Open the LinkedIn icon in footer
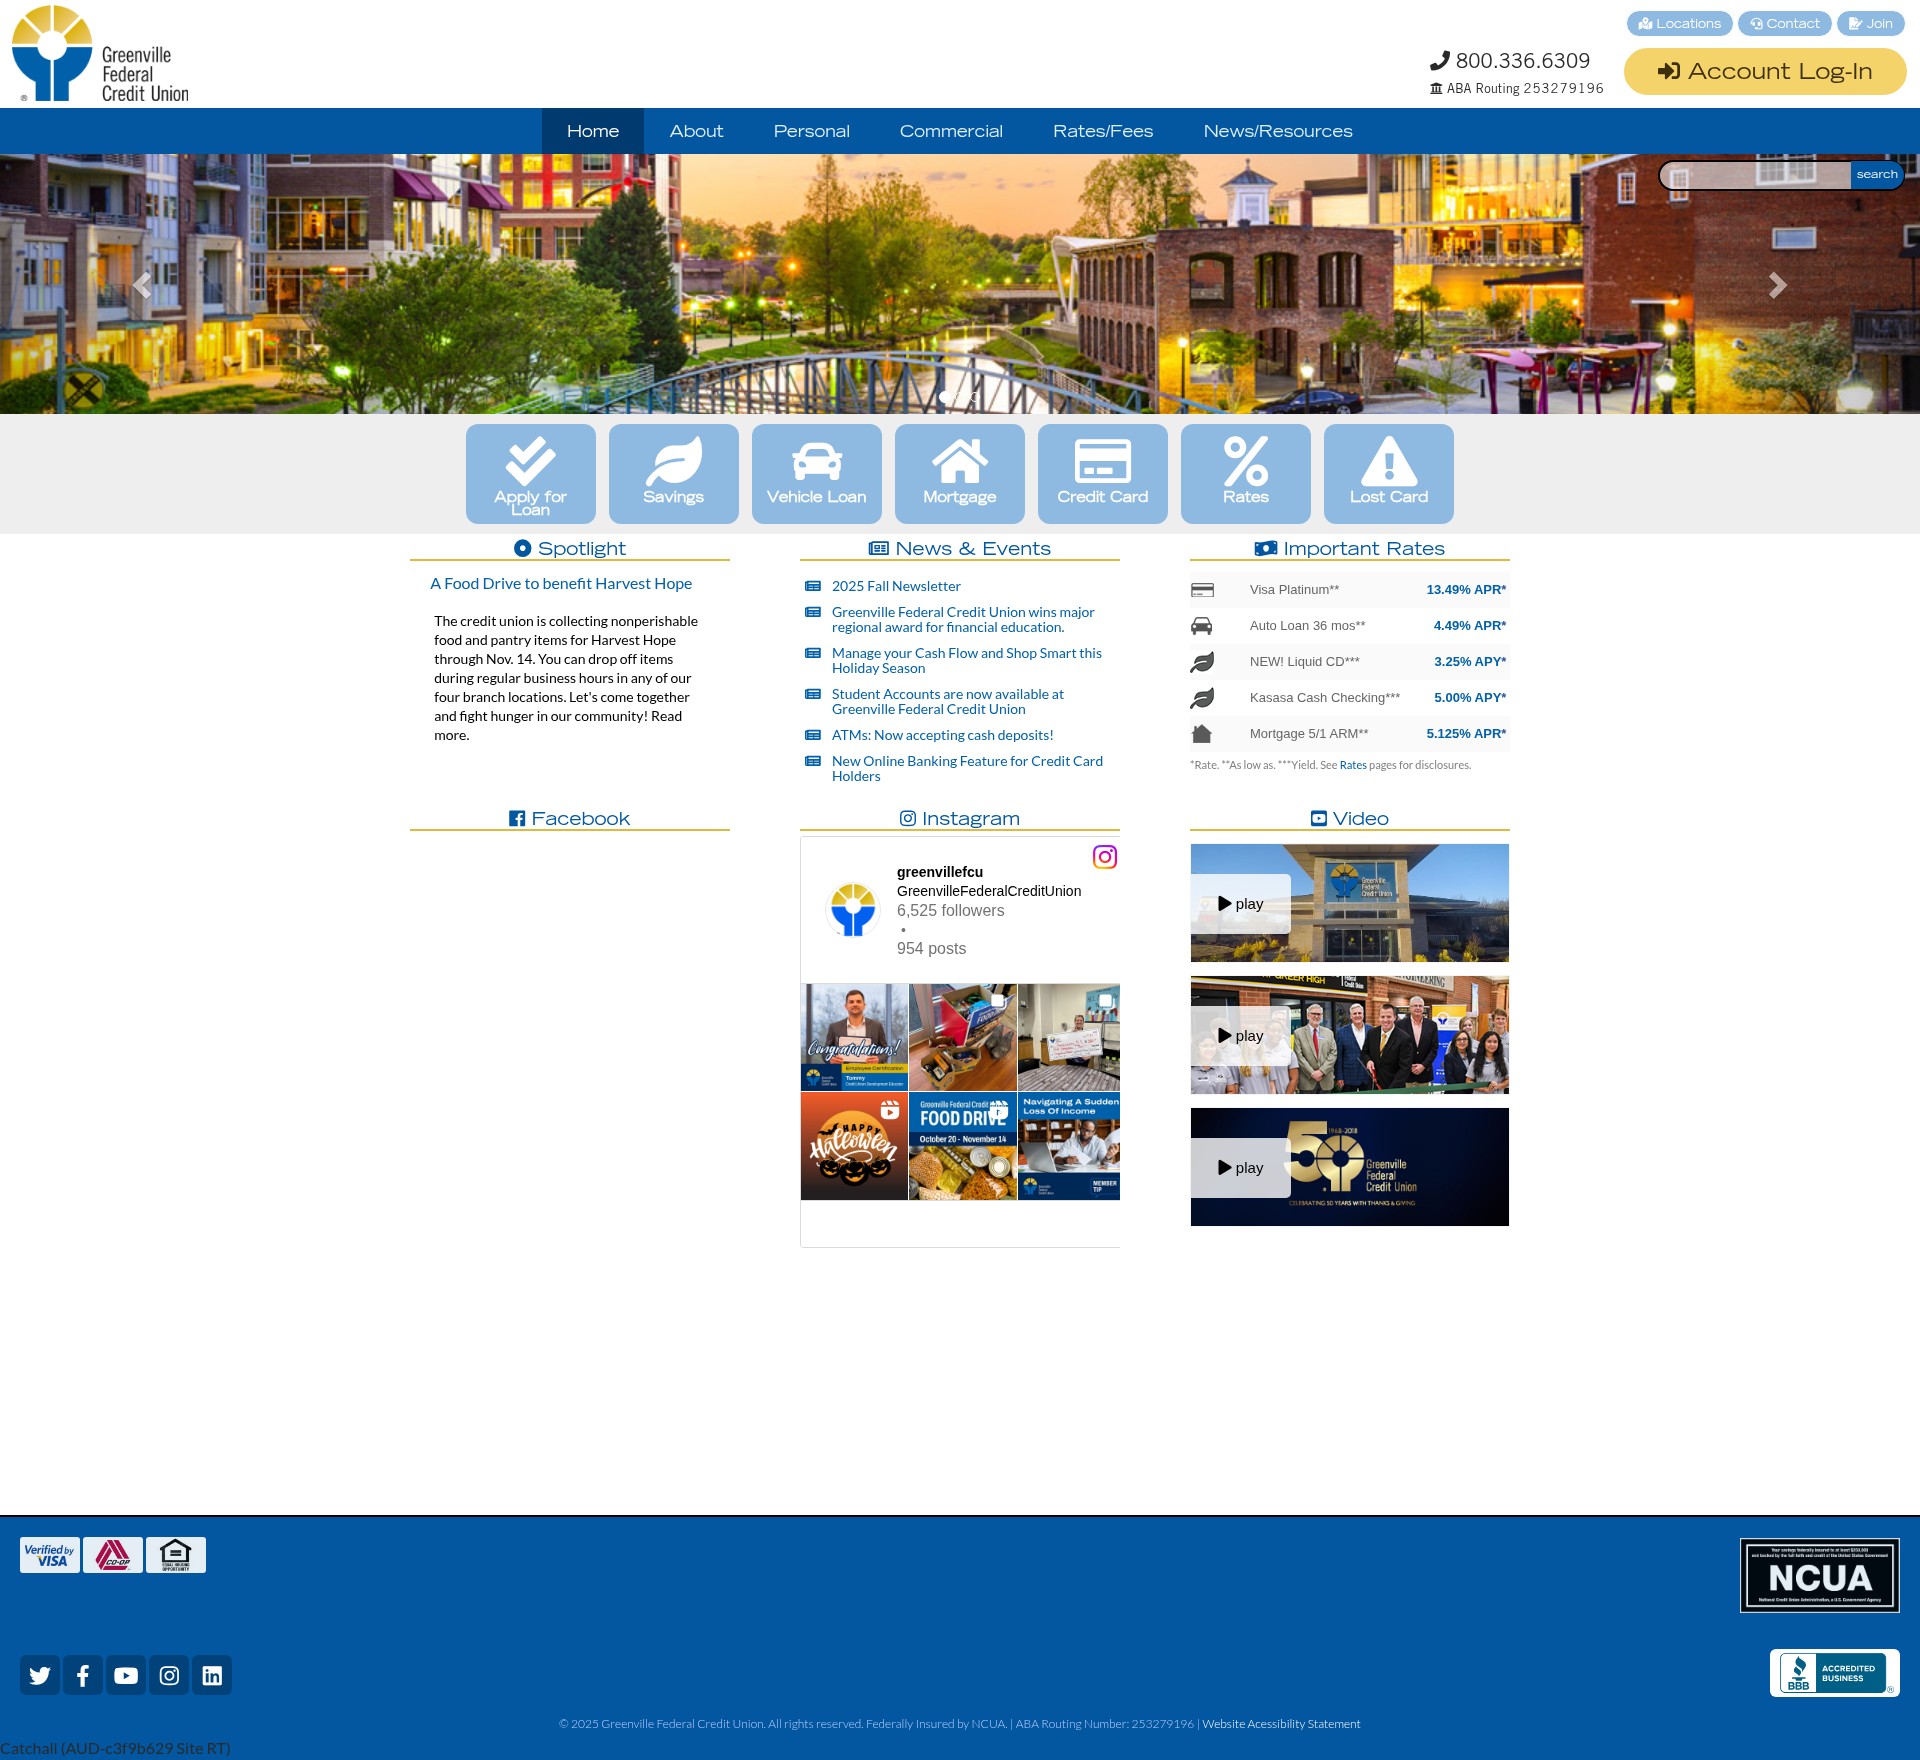 212,1675
